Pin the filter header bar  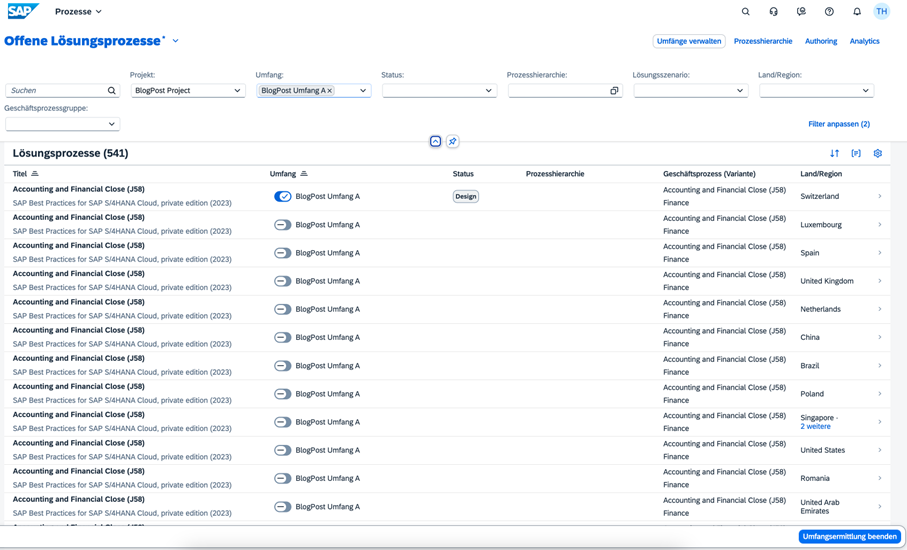tap(453, 142)
